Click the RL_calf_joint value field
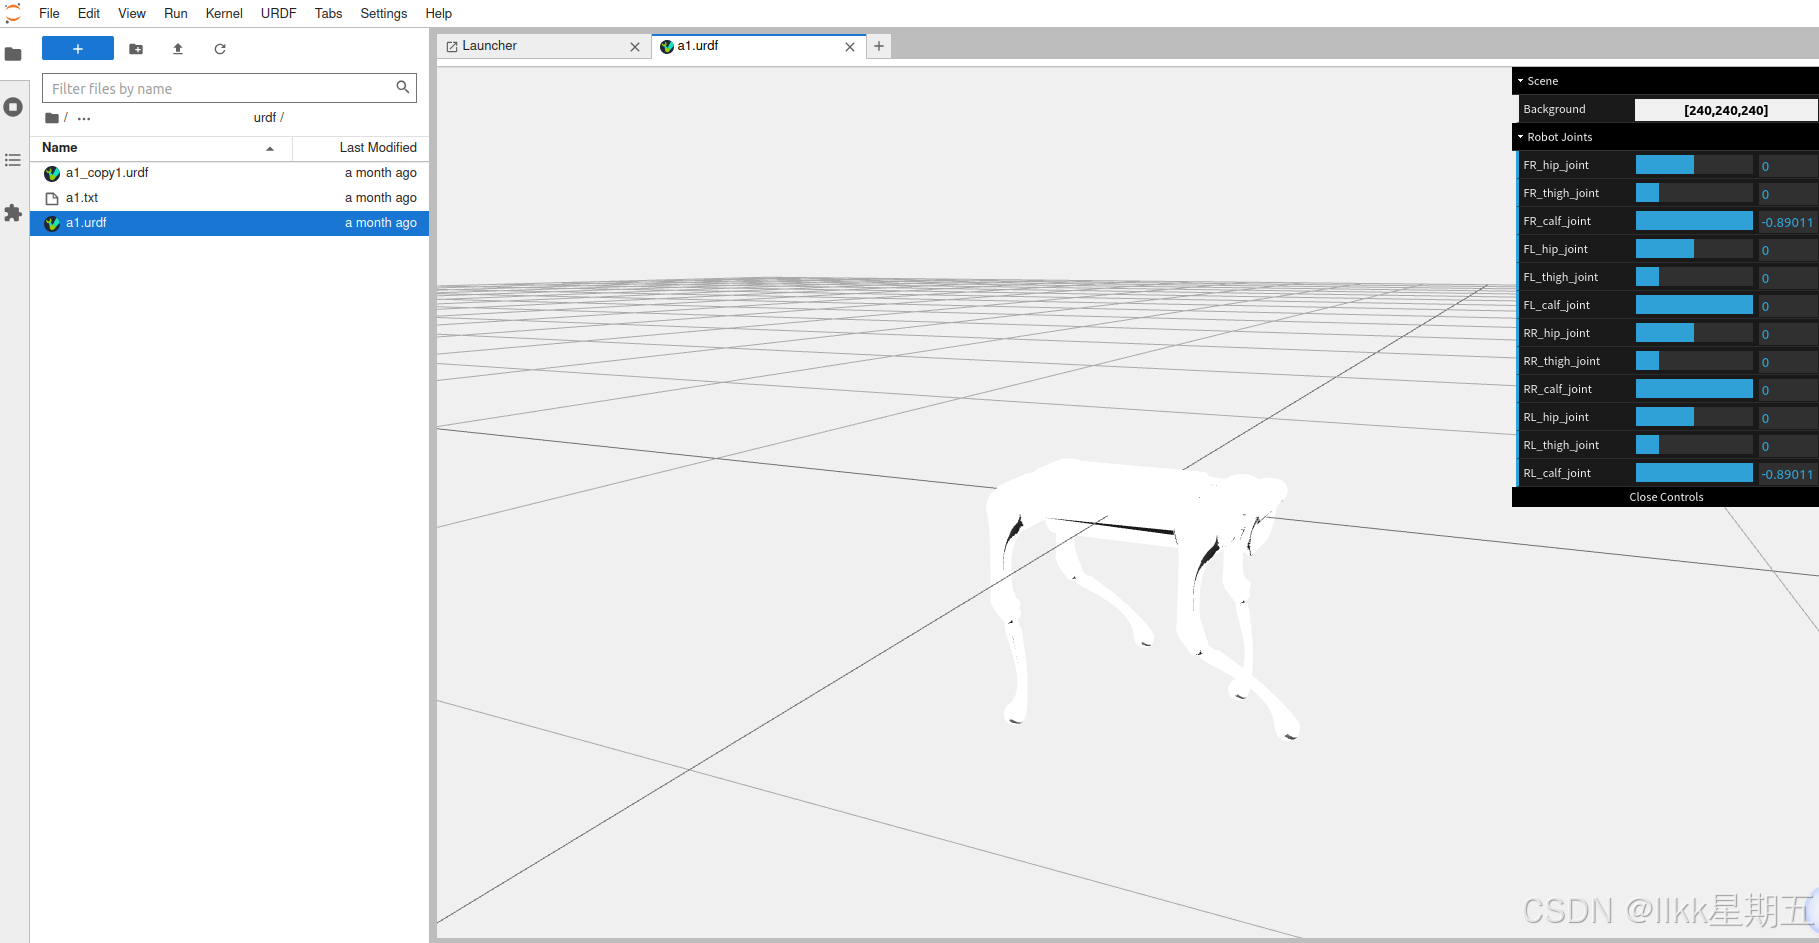Viewport: 1819px width, 943px height. tap(1787, 474)
